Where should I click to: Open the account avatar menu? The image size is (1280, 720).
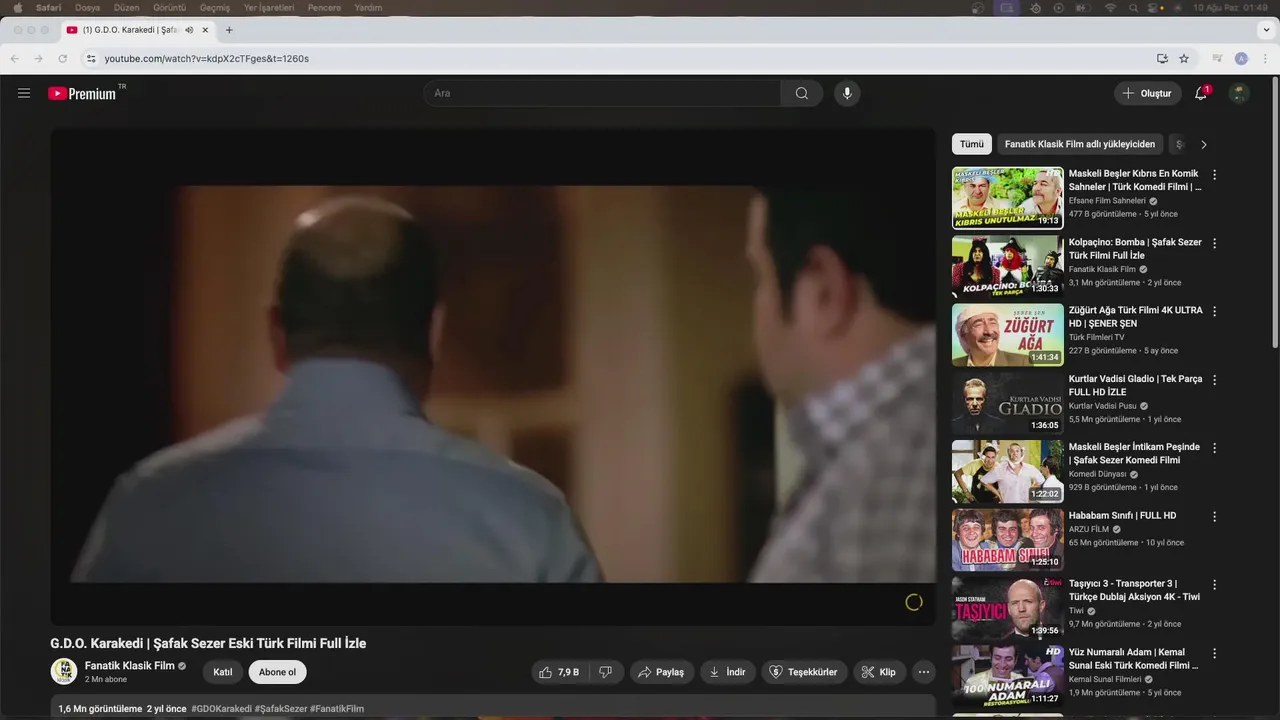pyautogui.click(x=1239, y=93)
